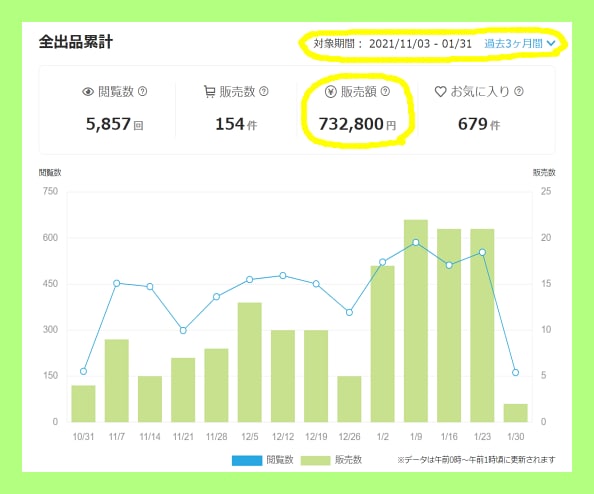Click the x-axis label 1/23
This screenshot has height=494, width=594.
pyautogui.click(x=482, y=437)
